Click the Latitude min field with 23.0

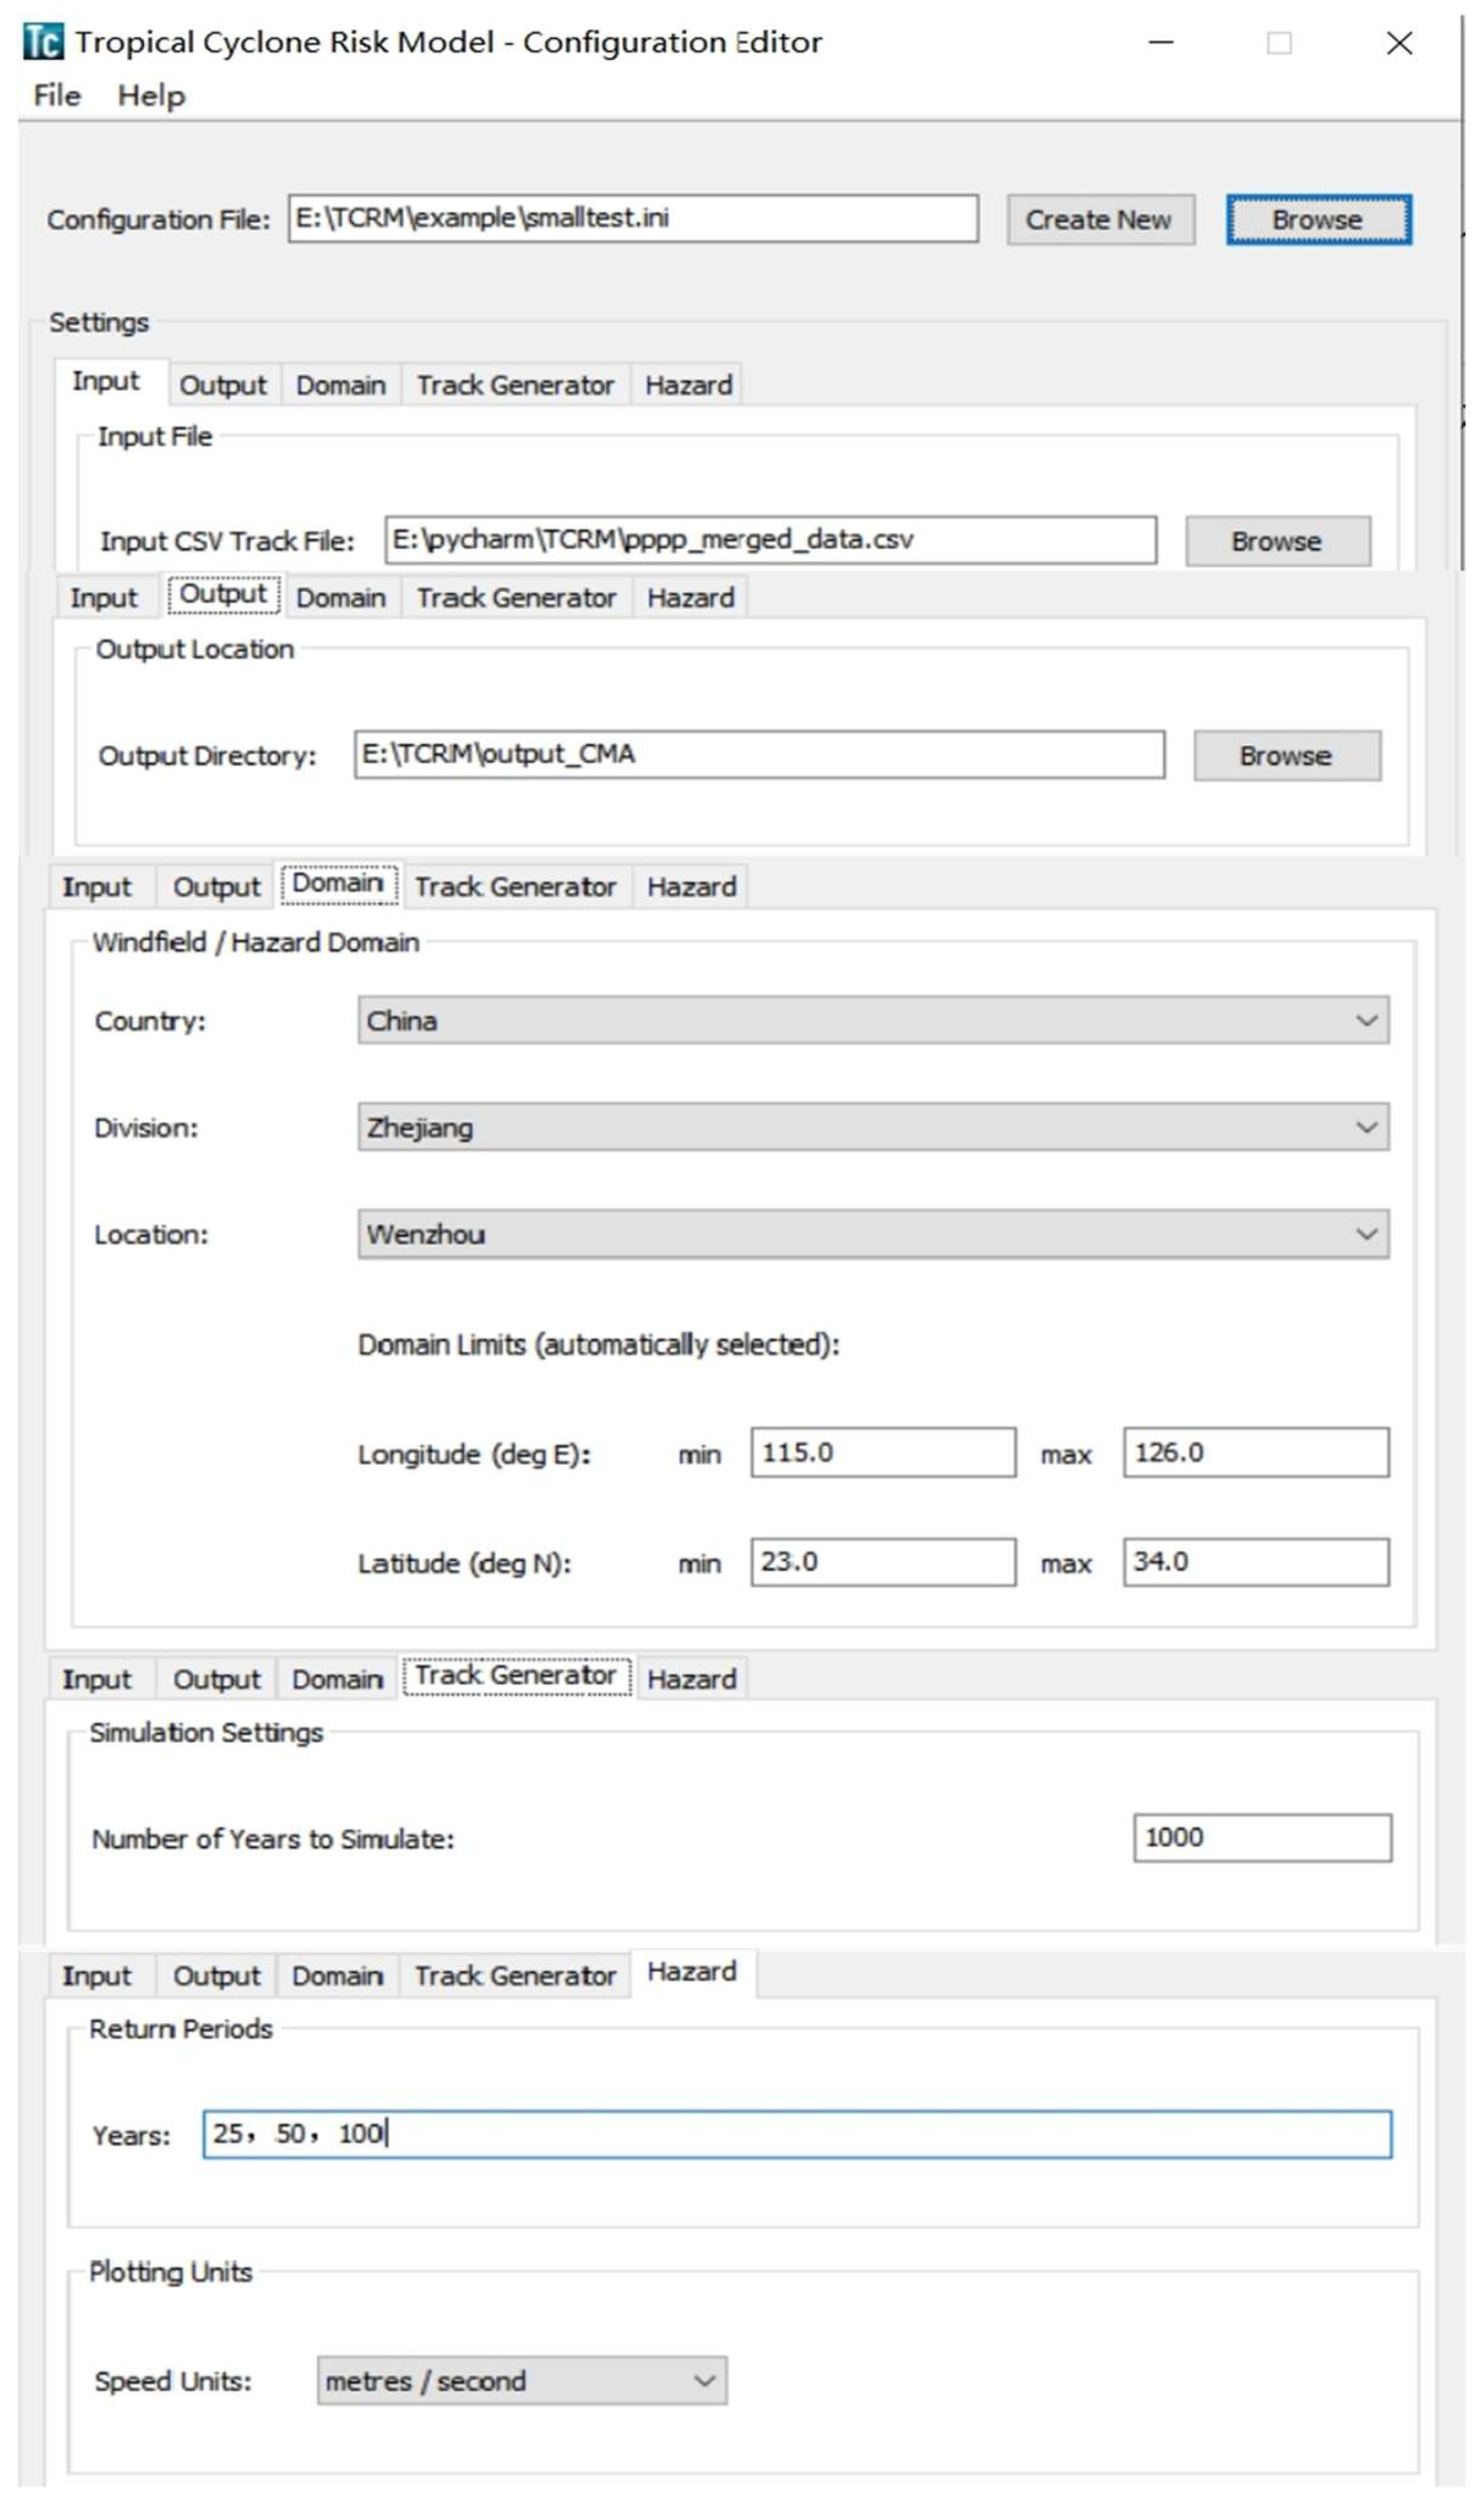pyautogui.click(x=884, y=1561)
